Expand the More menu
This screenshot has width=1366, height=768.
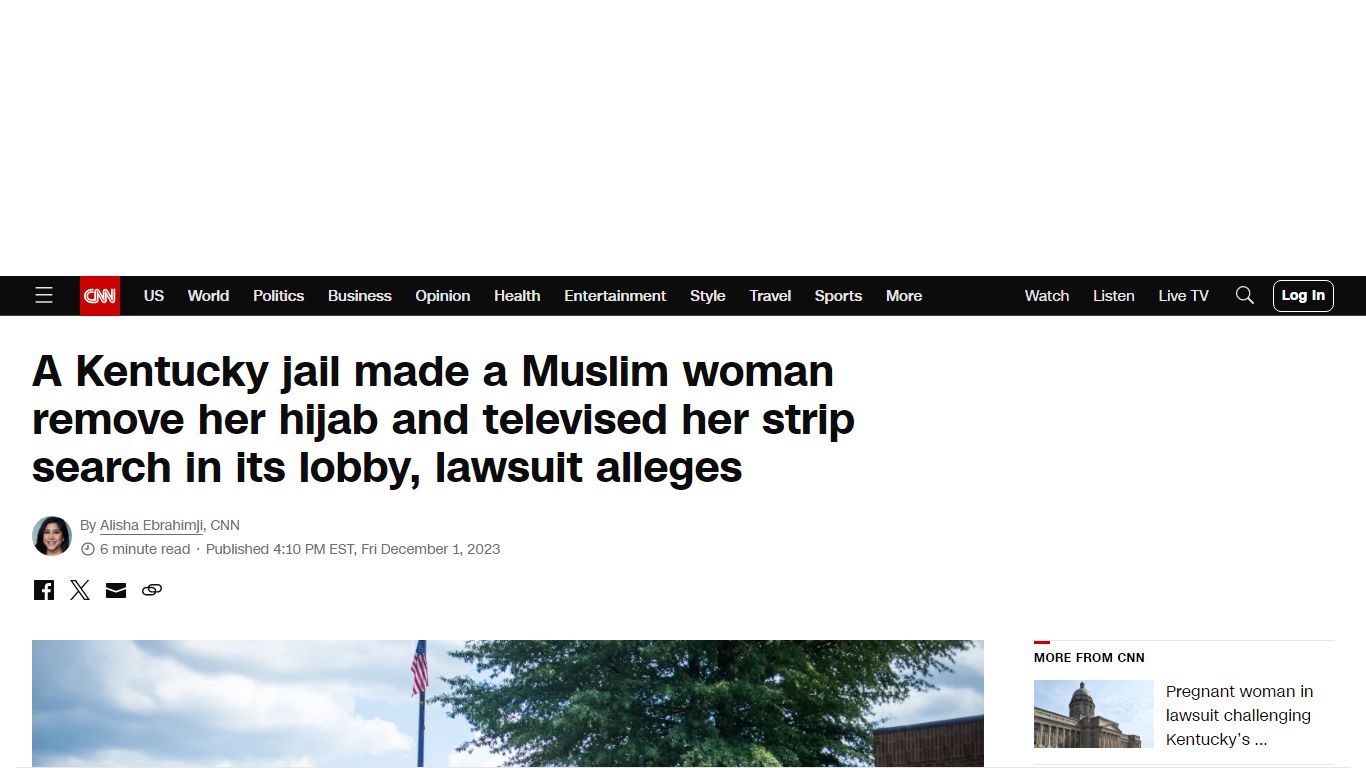(904, 296)
